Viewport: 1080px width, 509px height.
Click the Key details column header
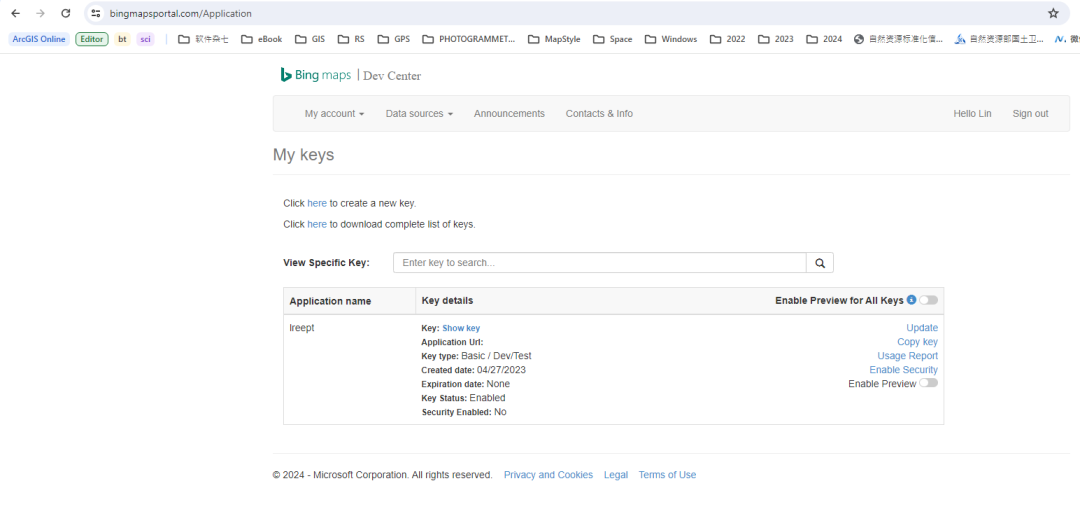pyautogui.click(x=447, y=300)
